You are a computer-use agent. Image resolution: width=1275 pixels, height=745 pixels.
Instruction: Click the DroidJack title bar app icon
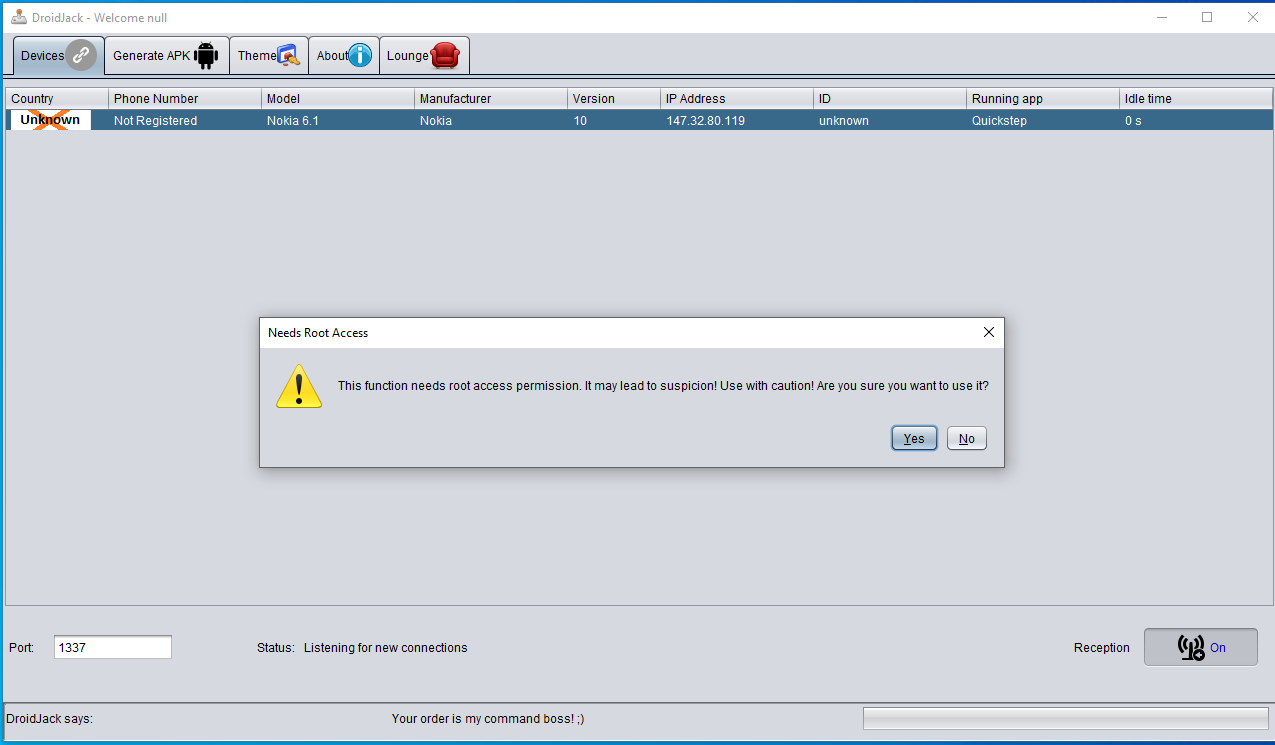[18, 17]
